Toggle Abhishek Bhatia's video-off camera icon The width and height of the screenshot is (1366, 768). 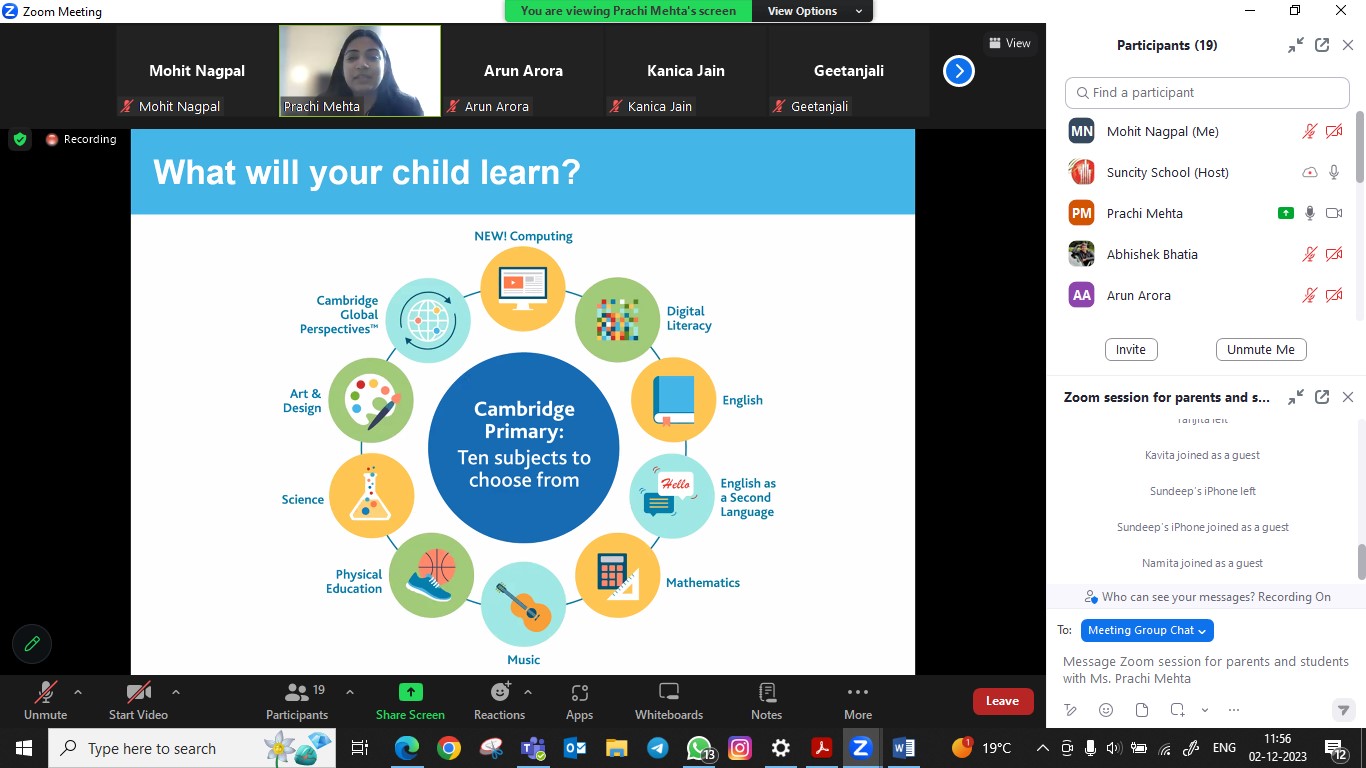[x=1334, y=254]
